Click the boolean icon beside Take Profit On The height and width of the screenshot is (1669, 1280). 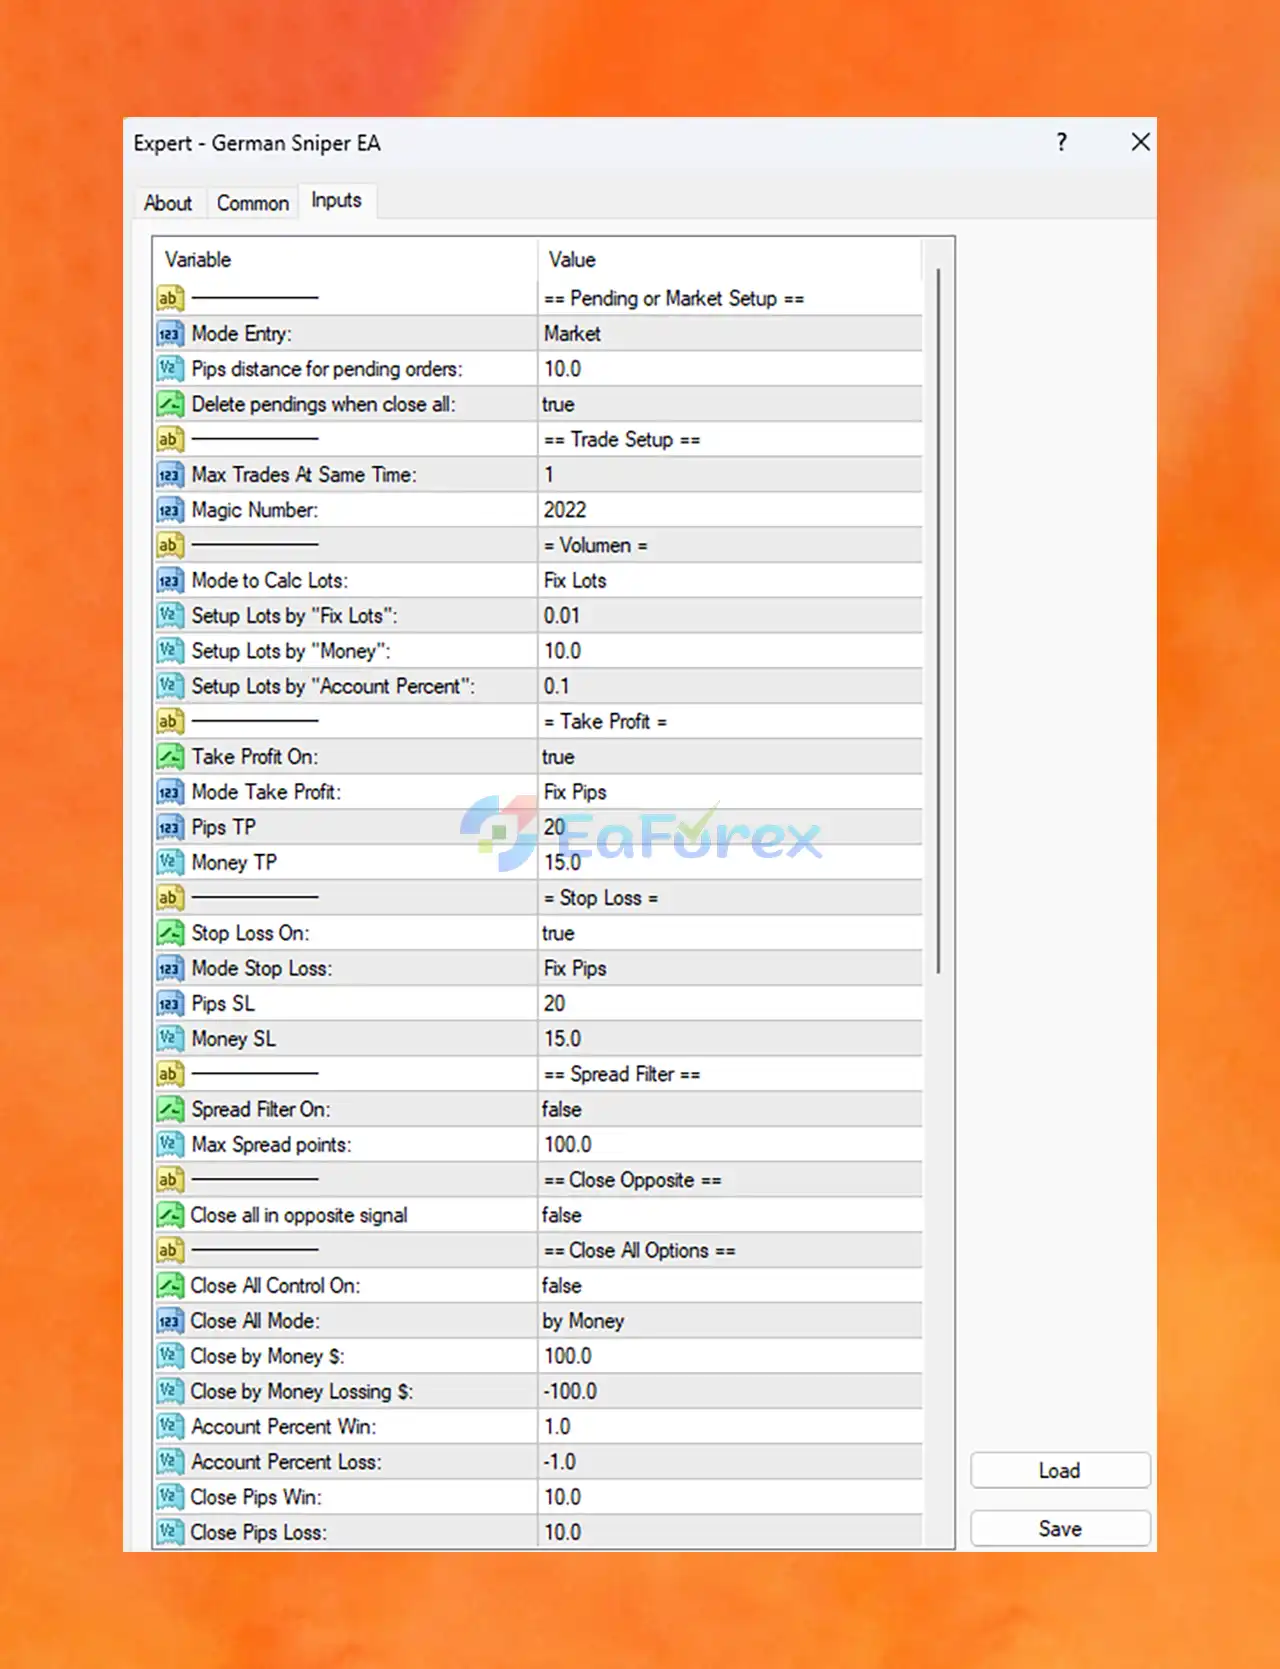[170, 757]
